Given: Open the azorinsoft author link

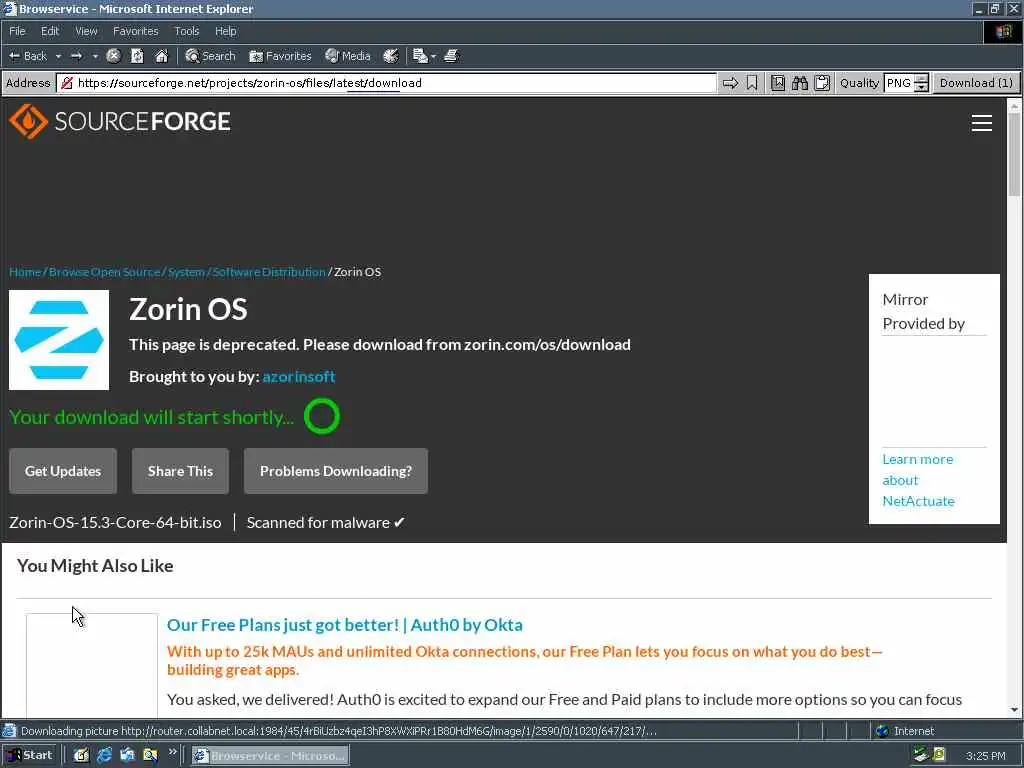Looking at the screenshot, I should pos(298,377).
